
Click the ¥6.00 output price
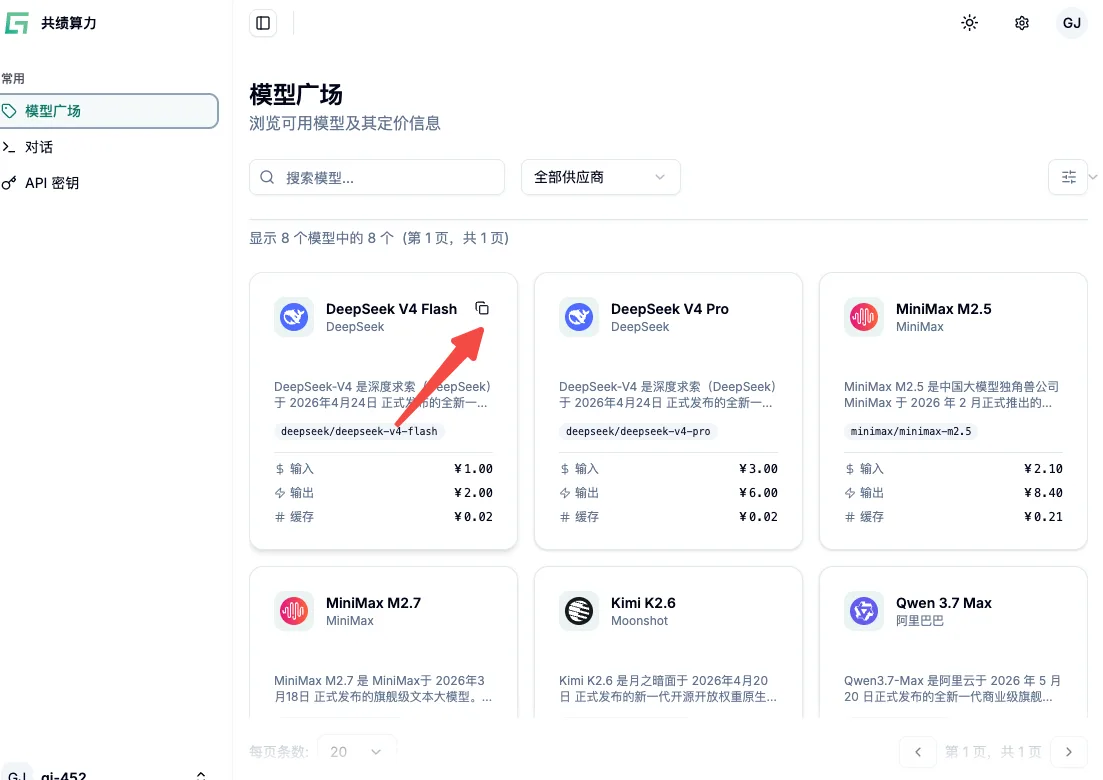coord(758,492)
